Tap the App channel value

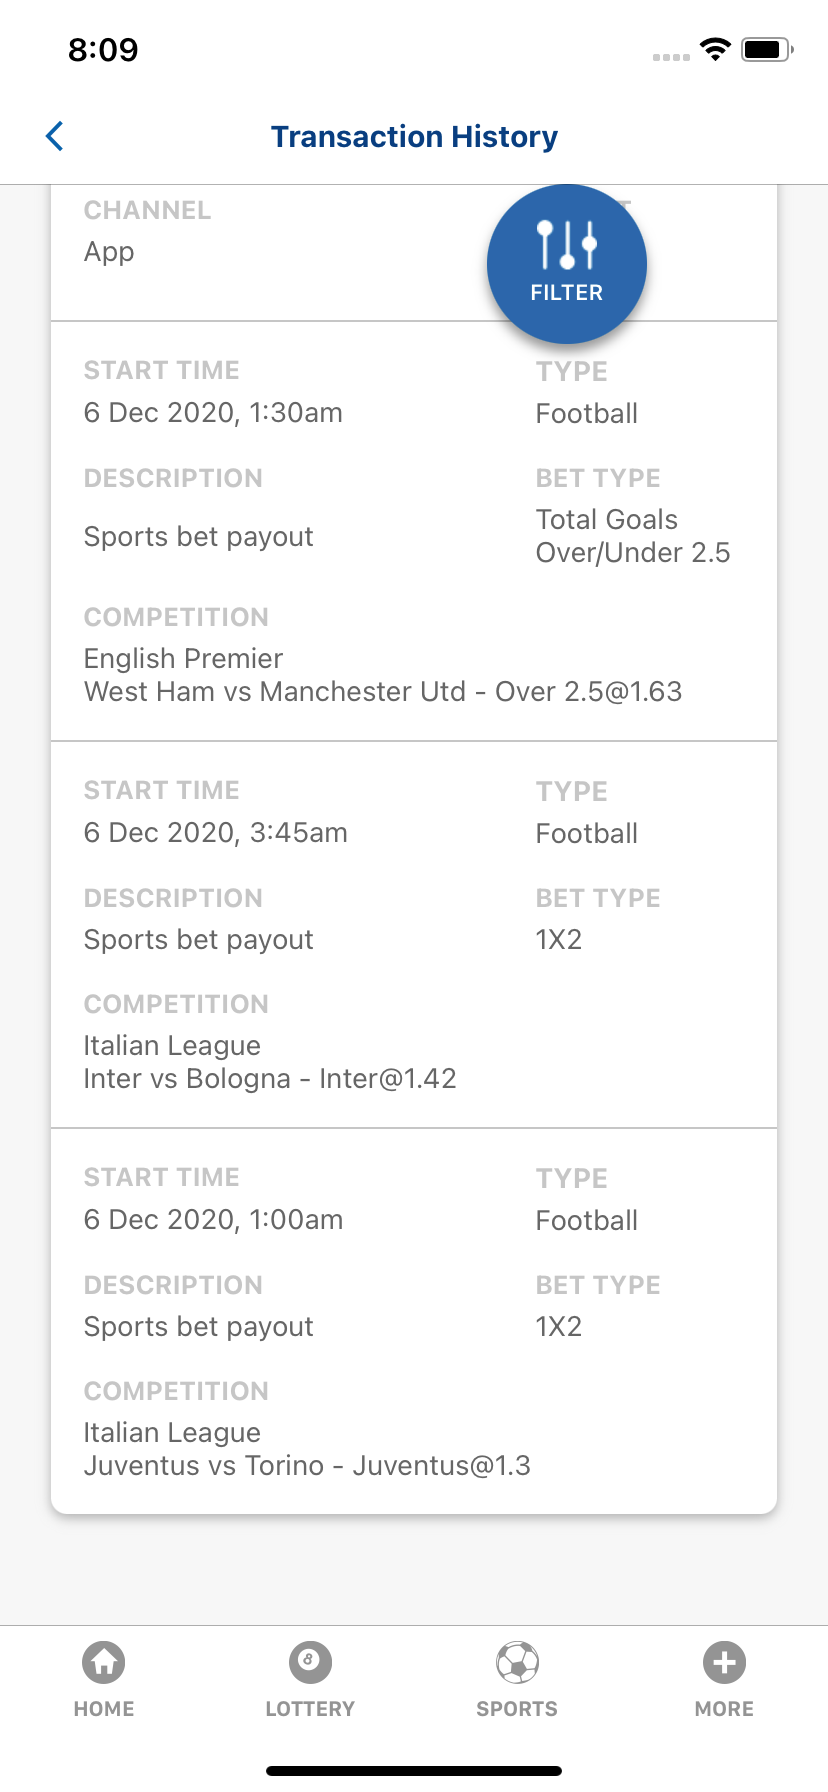109,252
